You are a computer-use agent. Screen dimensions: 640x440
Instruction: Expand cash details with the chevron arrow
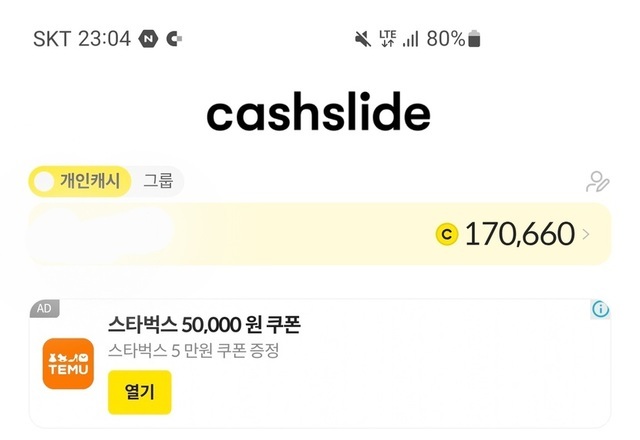click(586, 235)
